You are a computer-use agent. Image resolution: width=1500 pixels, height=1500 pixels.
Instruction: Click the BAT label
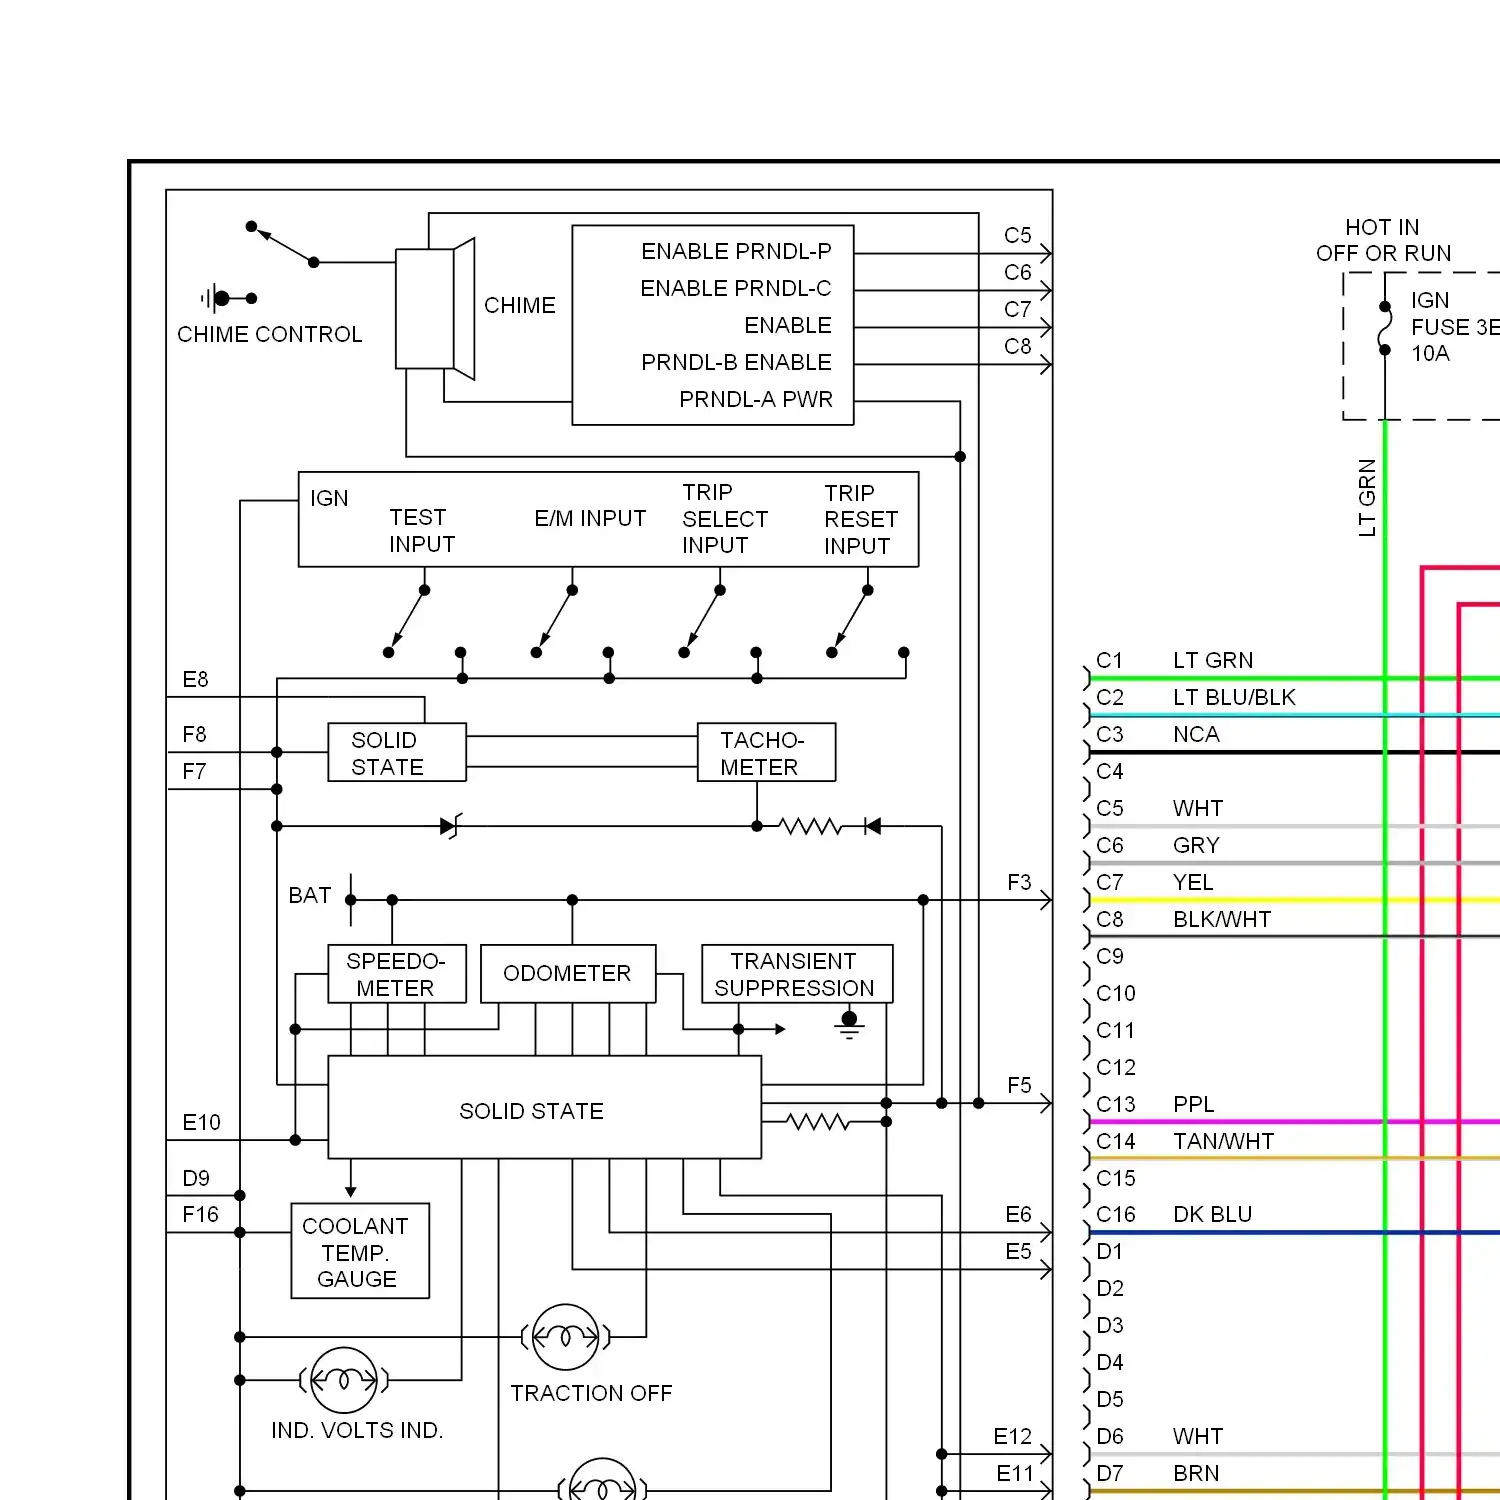(x=310, y=895)
